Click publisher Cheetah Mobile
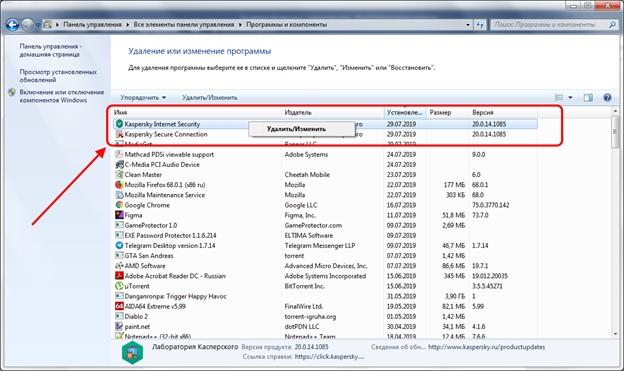 click(x=307, y=175)
